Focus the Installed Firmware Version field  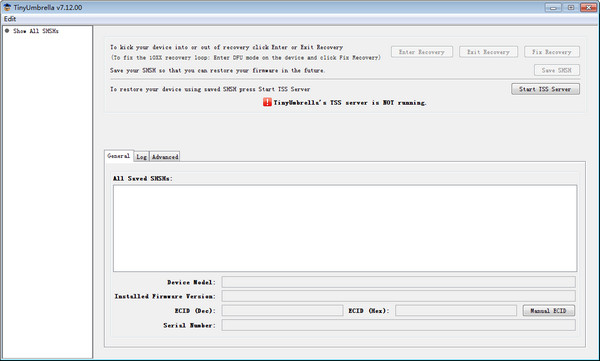click(x=398, y=296)
